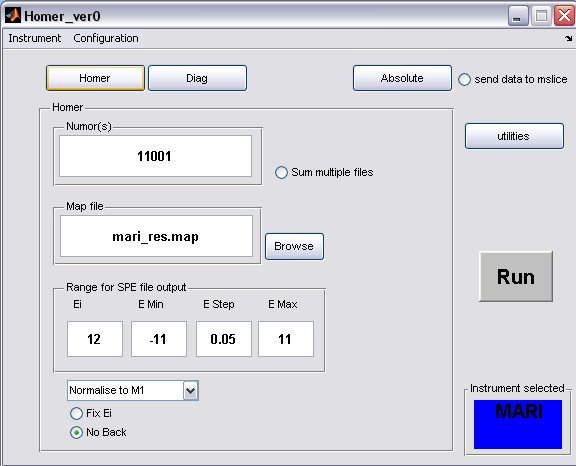Minimize the Homer_ver0 window
This screenshot has width=576, height=466.
(518, 16)
